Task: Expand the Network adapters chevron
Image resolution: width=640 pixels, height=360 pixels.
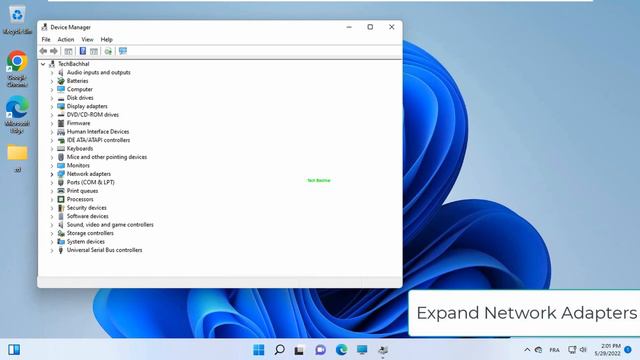Action: click(52, 174)
